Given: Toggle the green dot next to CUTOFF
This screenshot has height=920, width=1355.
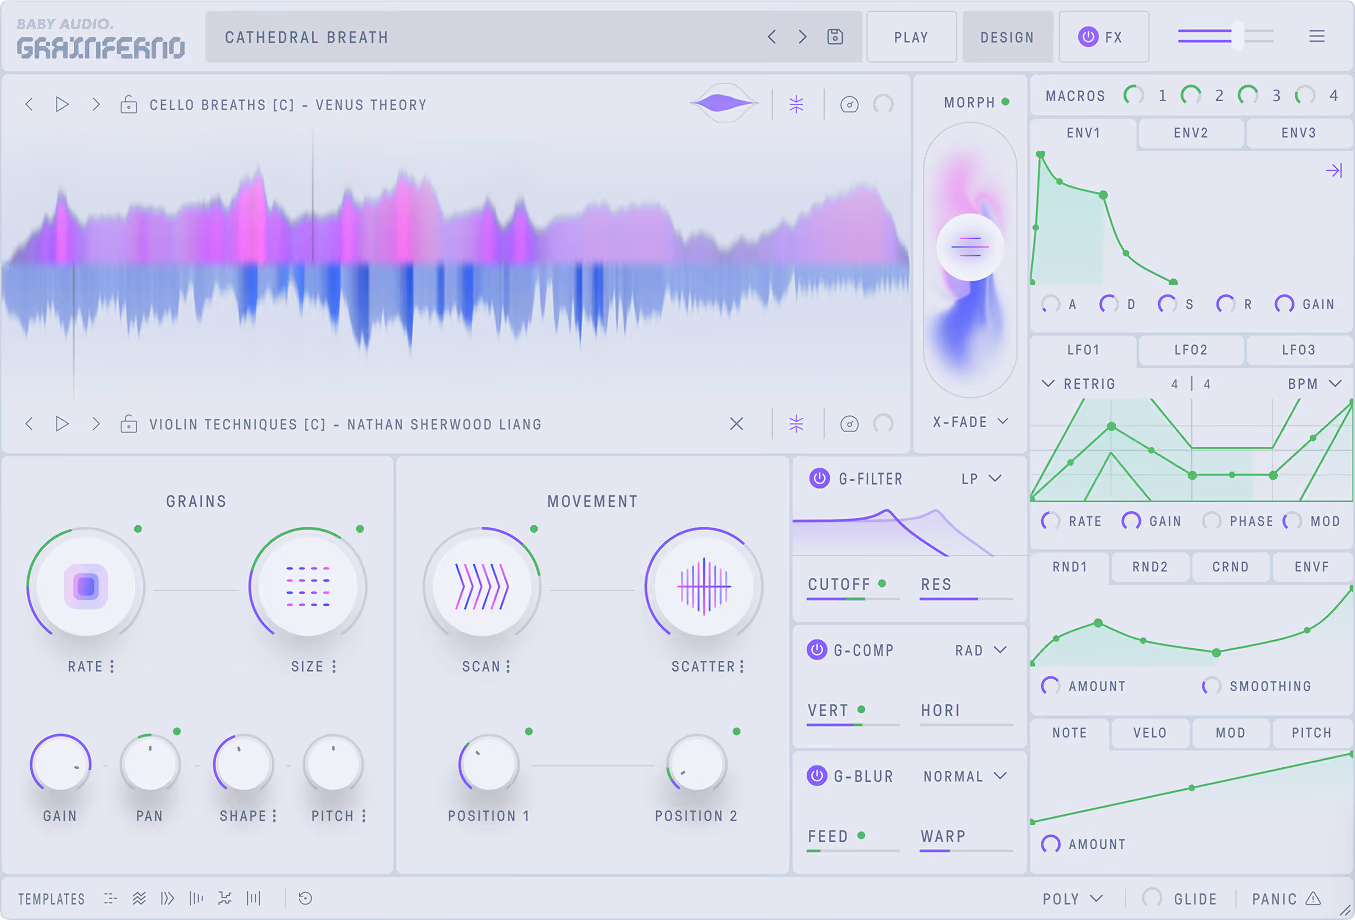Looking at the screenshot, I should 882,583.
